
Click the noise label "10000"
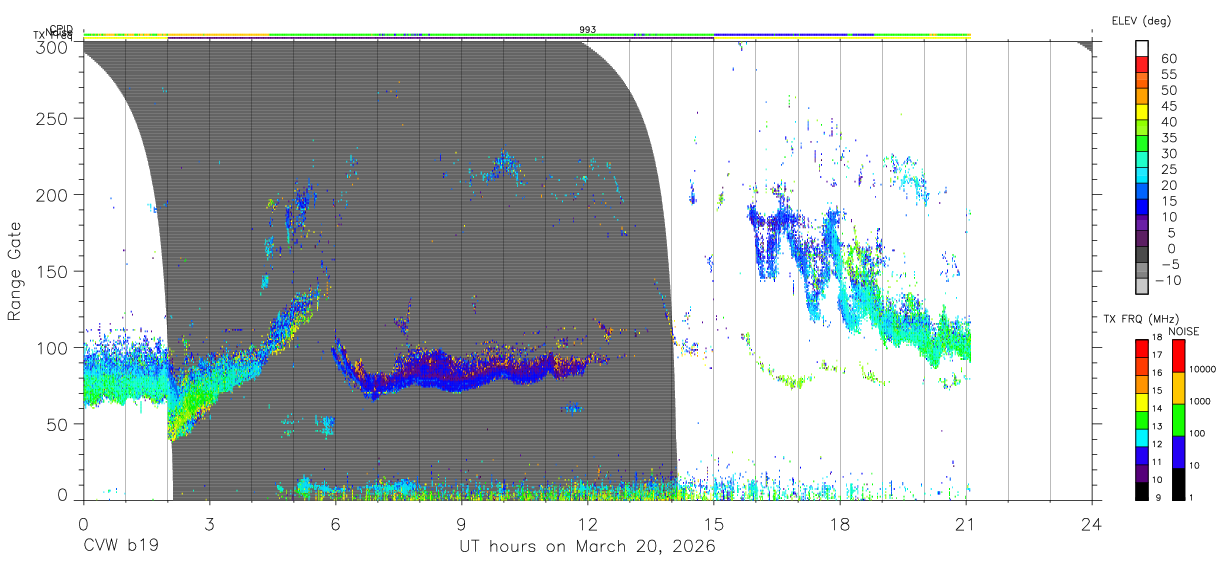1203,369
